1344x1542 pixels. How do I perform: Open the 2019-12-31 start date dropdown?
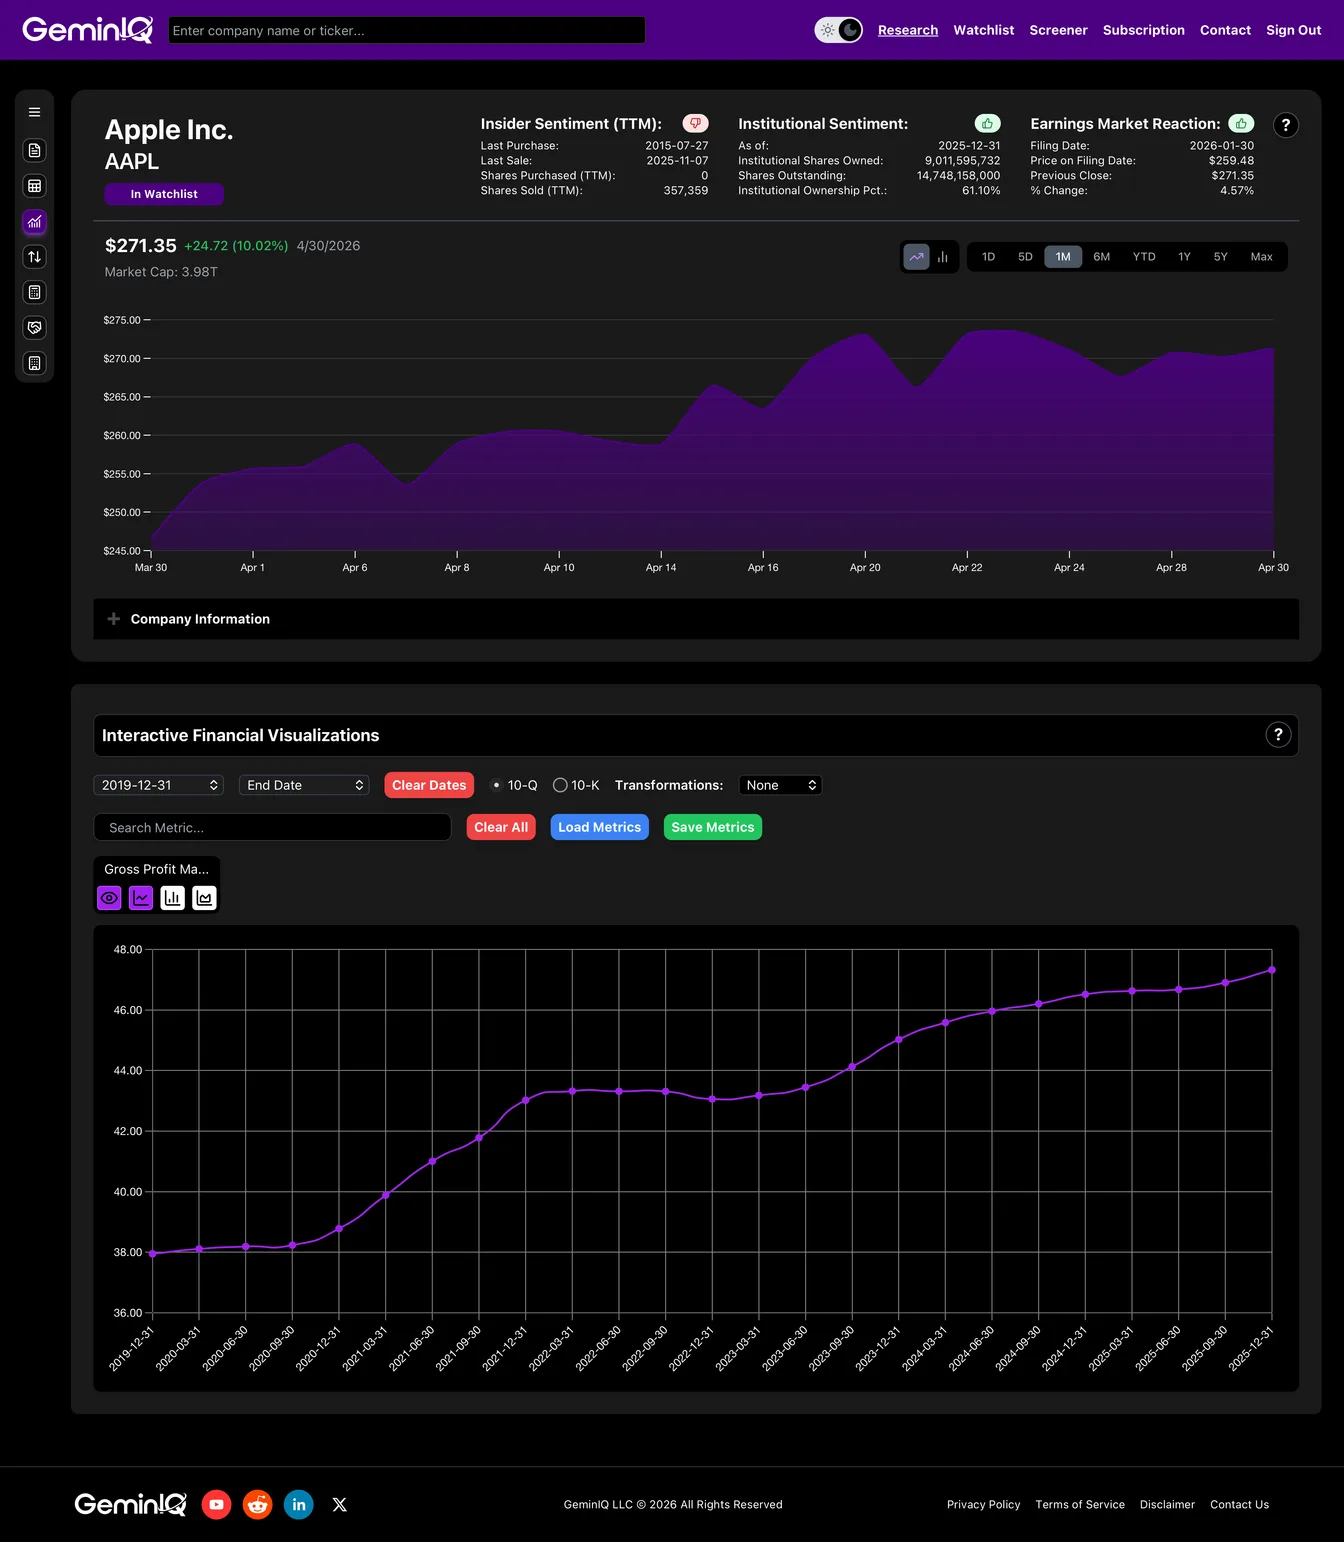[x=158, y=785]
